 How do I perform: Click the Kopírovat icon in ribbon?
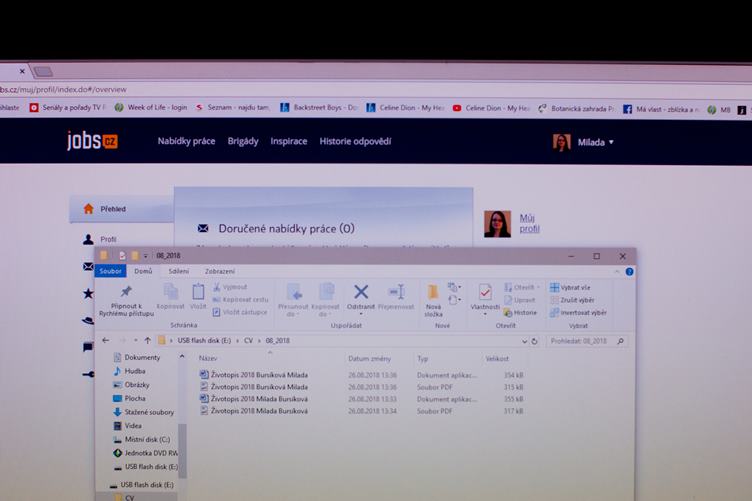tap(171, 291)
